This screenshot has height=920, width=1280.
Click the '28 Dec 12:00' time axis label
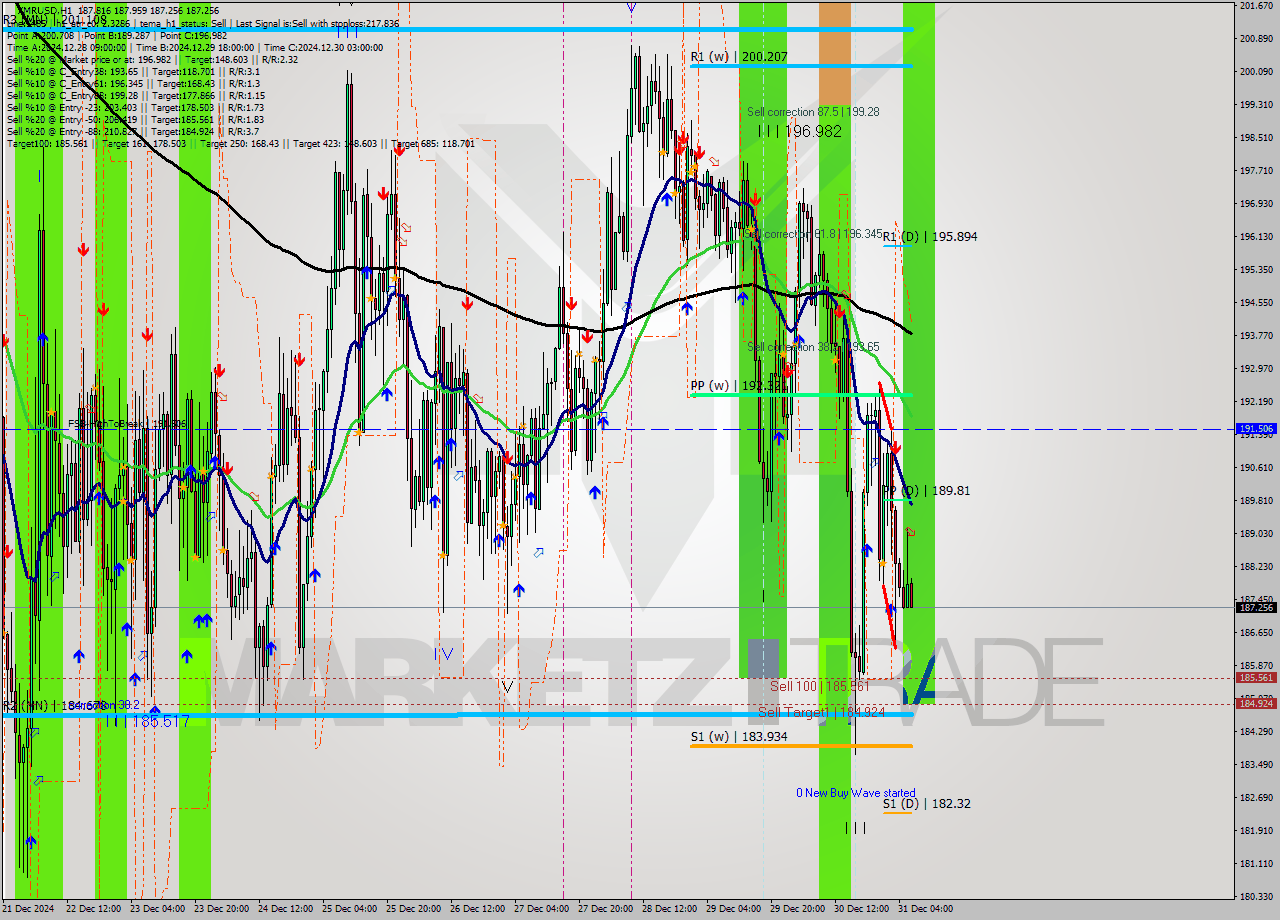pos(669,909)
